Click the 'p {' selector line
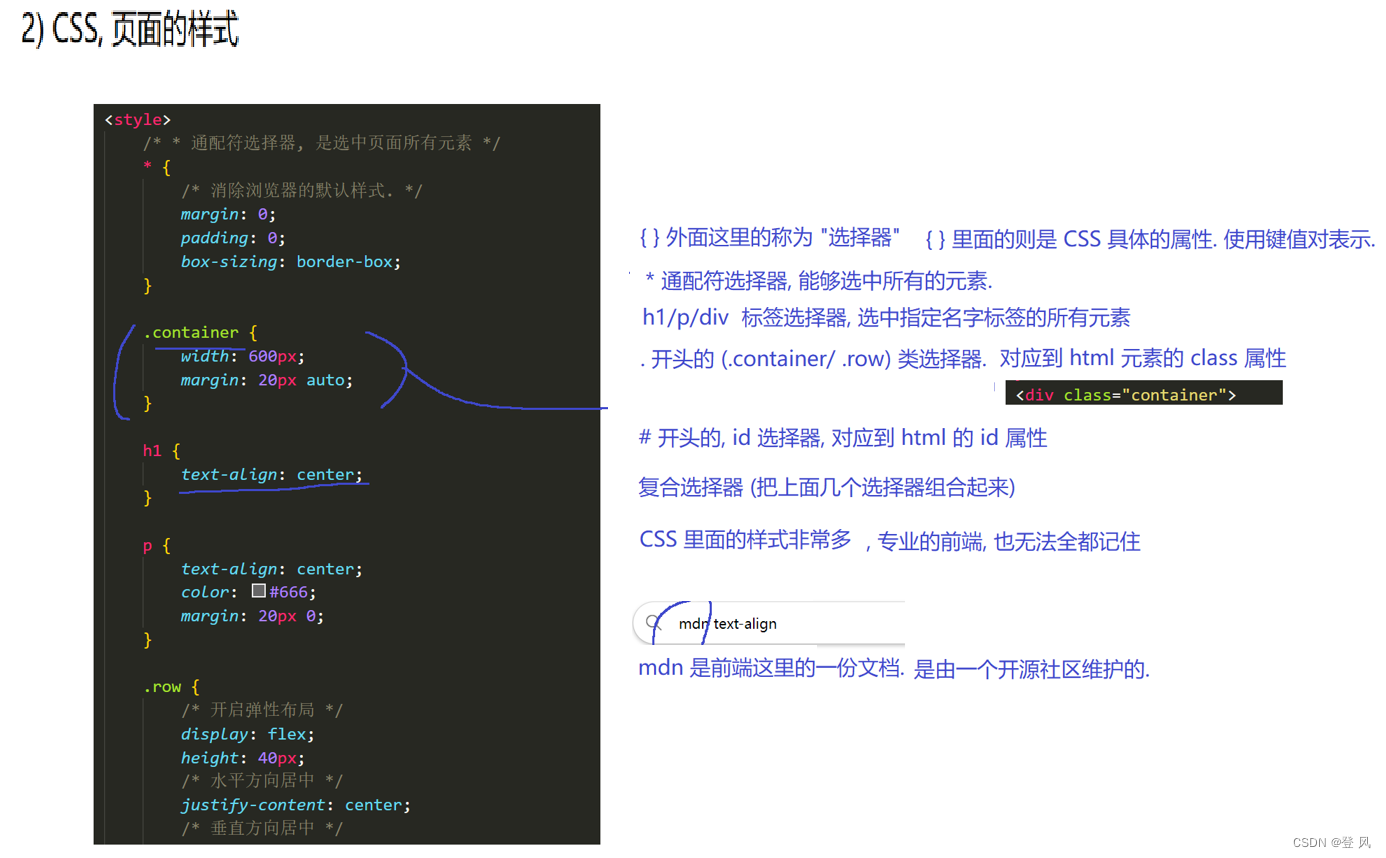Screen dimensions: 1386x858 pos(157,545)
